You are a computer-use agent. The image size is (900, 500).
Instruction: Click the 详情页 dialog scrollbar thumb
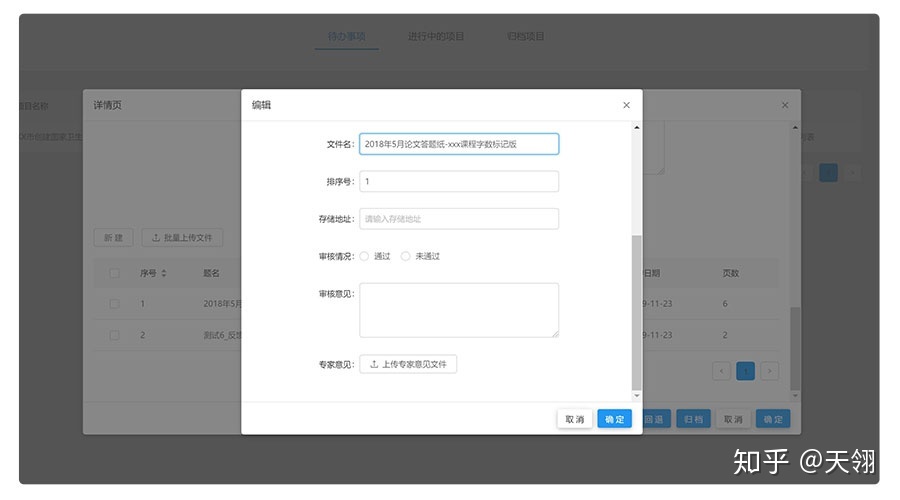tap(795, 349)
